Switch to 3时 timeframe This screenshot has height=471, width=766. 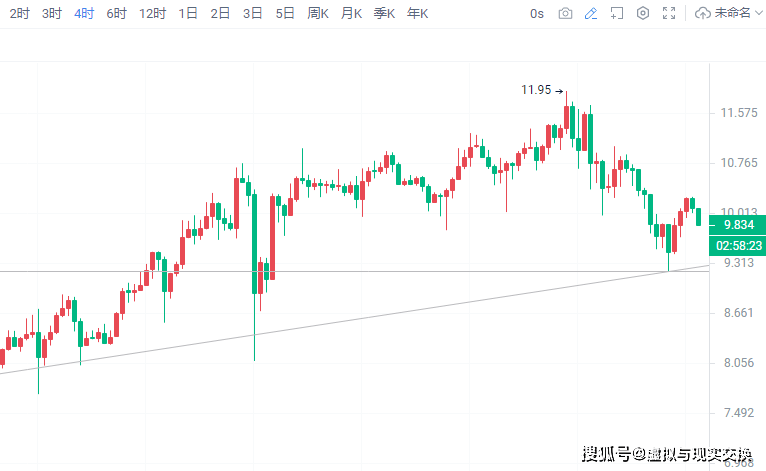(x=52, y=14)
